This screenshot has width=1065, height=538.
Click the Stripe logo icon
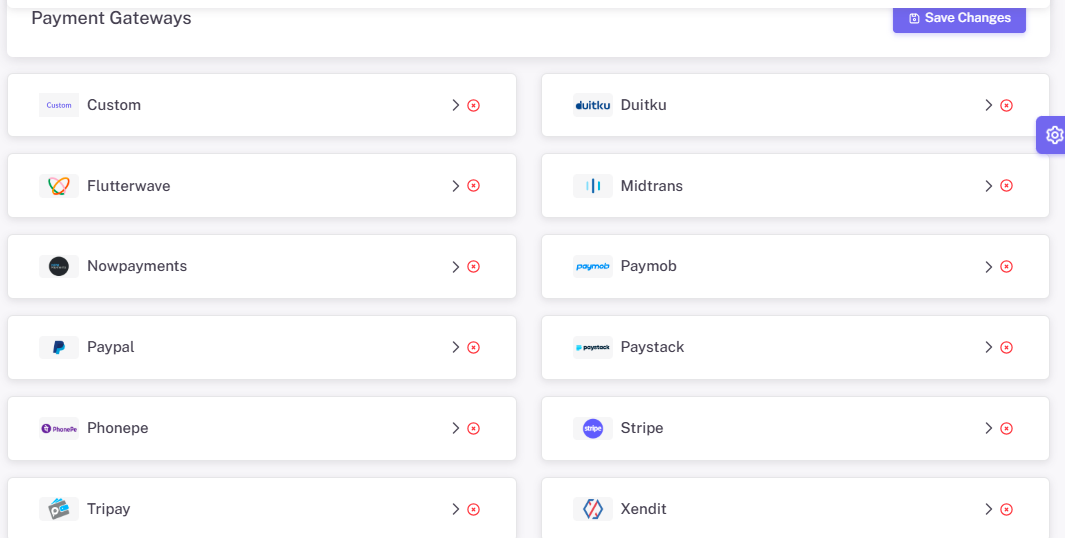tap(592, 429)
